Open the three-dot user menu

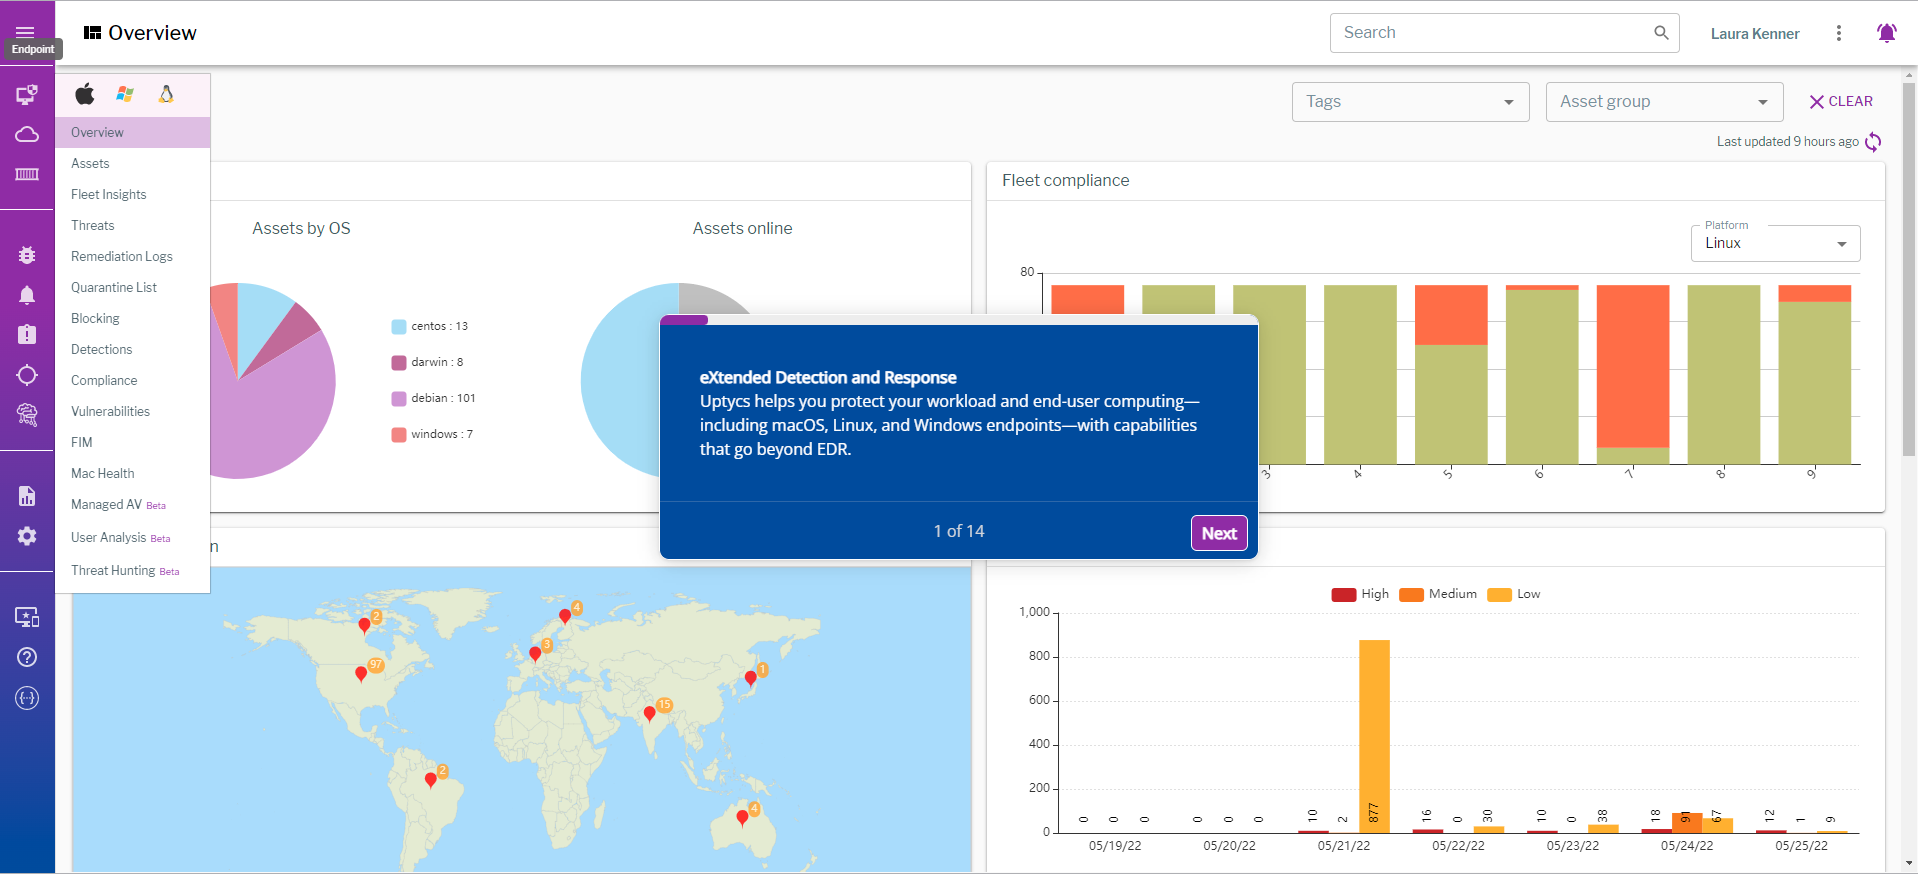[x=1838, y=33]
